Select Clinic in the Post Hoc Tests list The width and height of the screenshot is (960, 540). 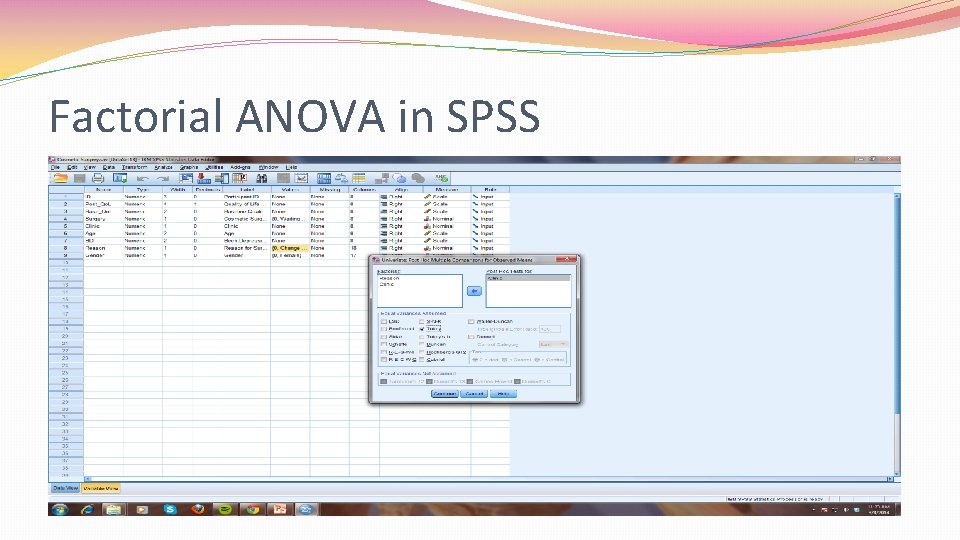pyautogui.click(x=528, y=278)
